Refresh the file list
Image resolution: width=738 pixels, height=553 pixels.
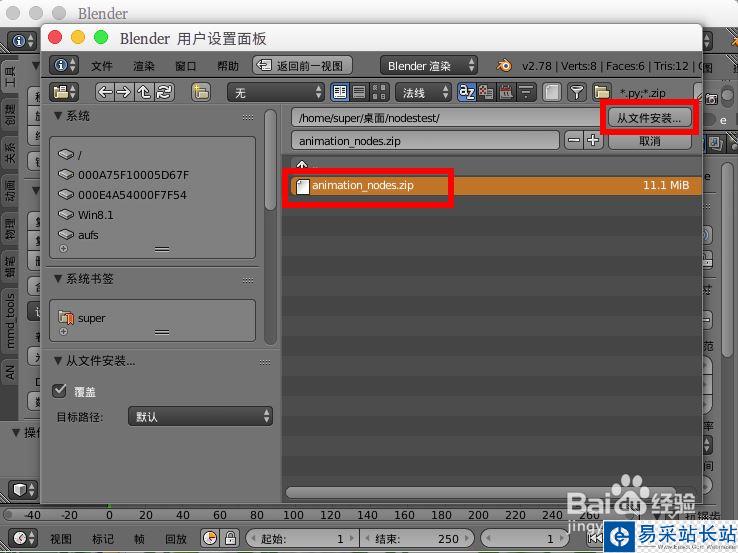click(x=164, y=92)
